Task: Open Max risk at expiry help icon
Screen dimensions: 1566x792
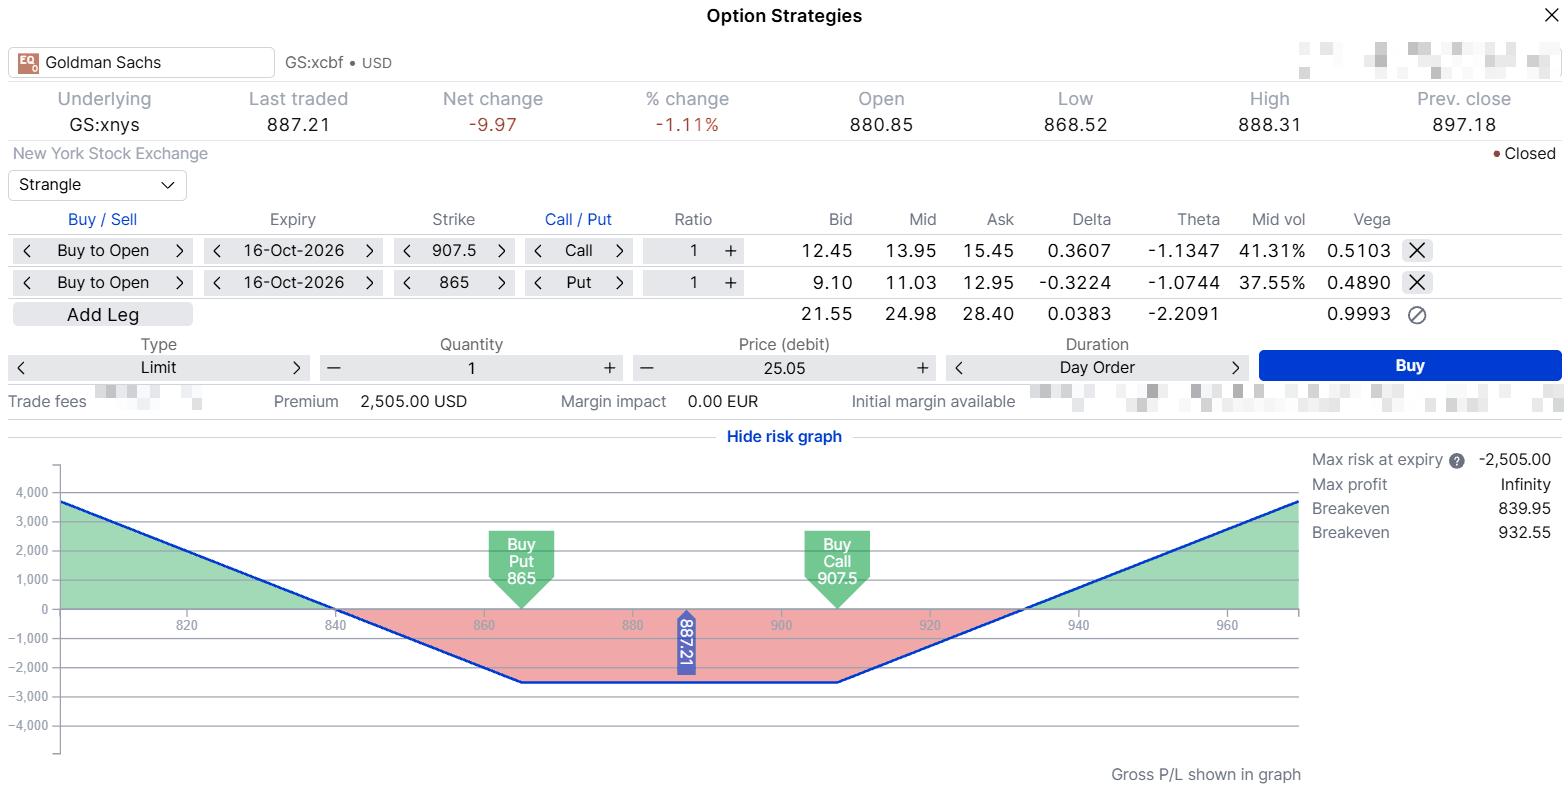Action: click(1457, 461)
